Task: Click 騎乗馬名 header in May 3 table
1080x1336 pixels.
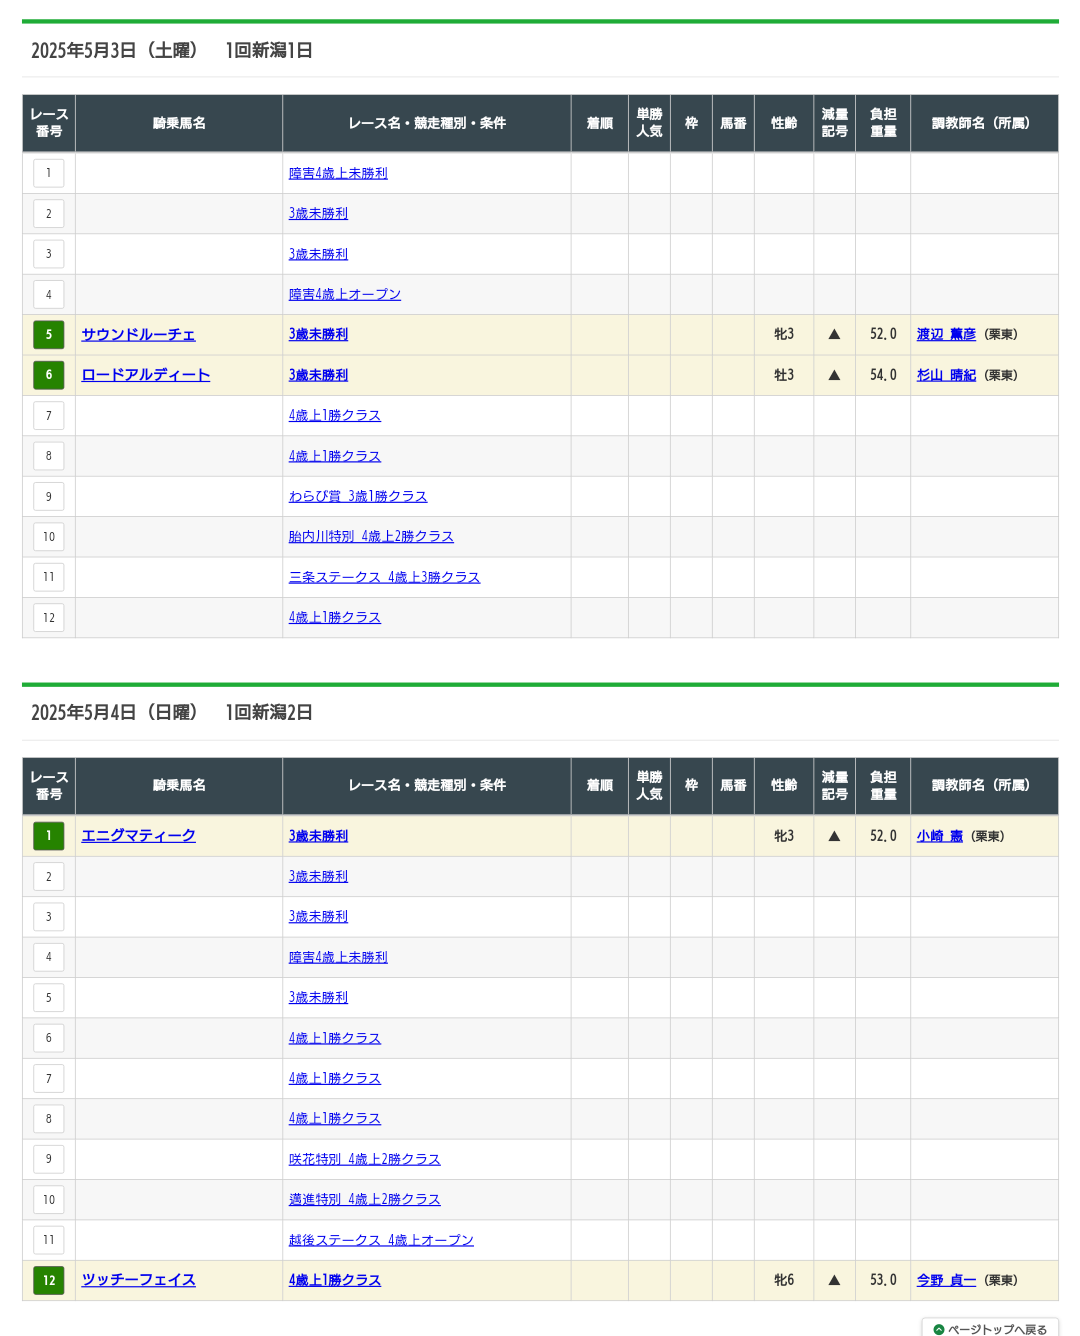Action: tap(179, 123)
